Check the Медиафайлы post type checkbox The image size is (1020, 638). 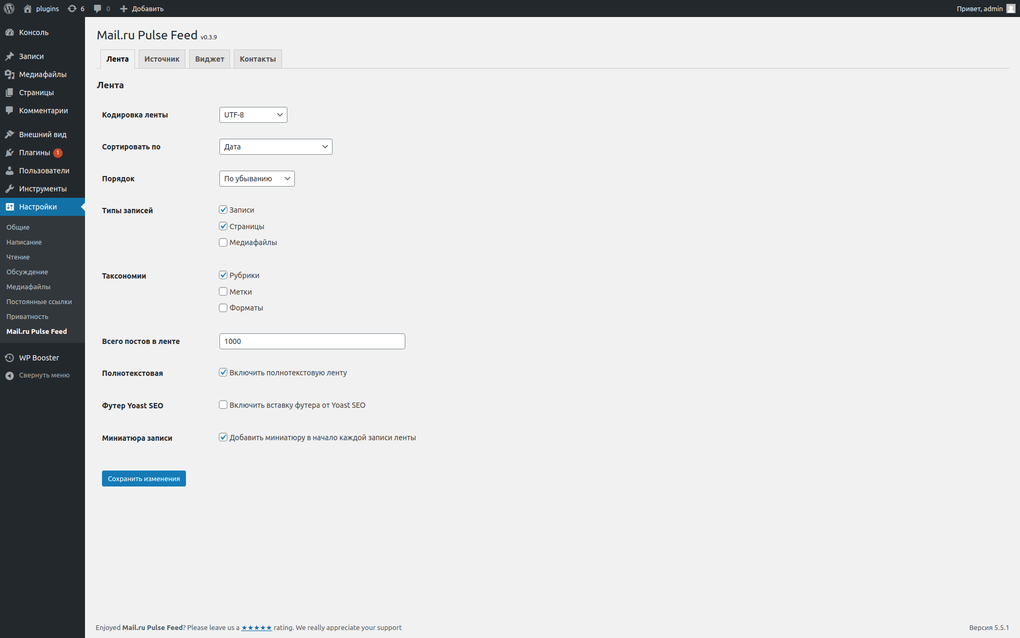(x=223, y=242)
